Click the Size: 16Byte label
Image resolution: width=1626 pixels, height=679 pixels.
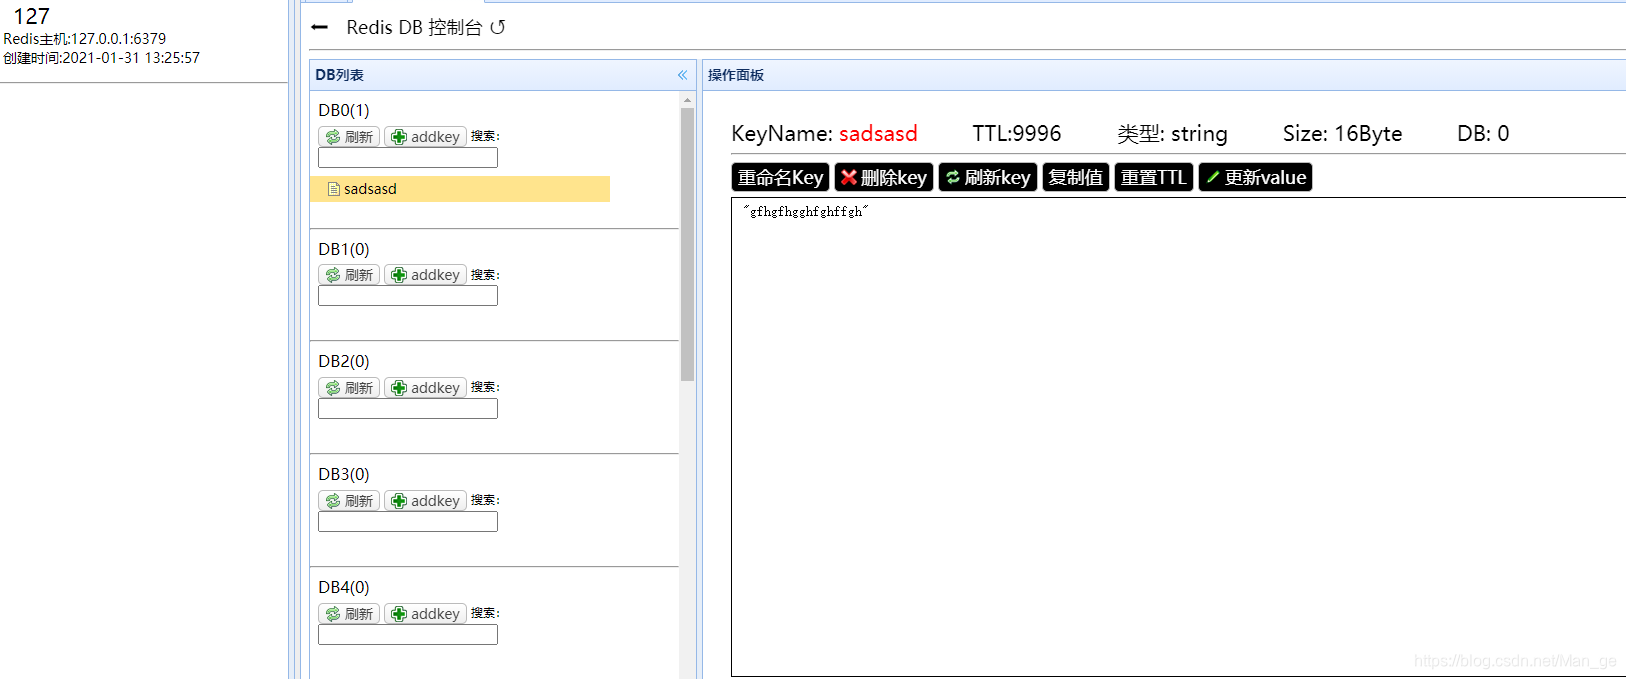[x=1342, y=134]
